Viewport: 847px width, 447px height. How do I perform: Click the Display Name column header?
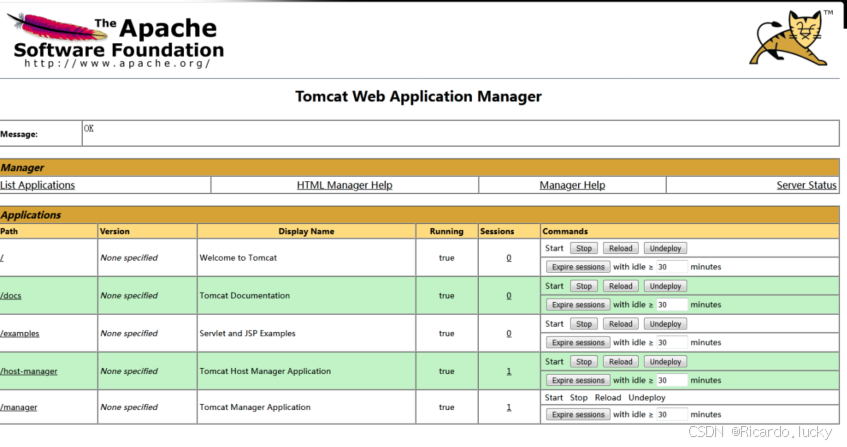tap(306, 231)
